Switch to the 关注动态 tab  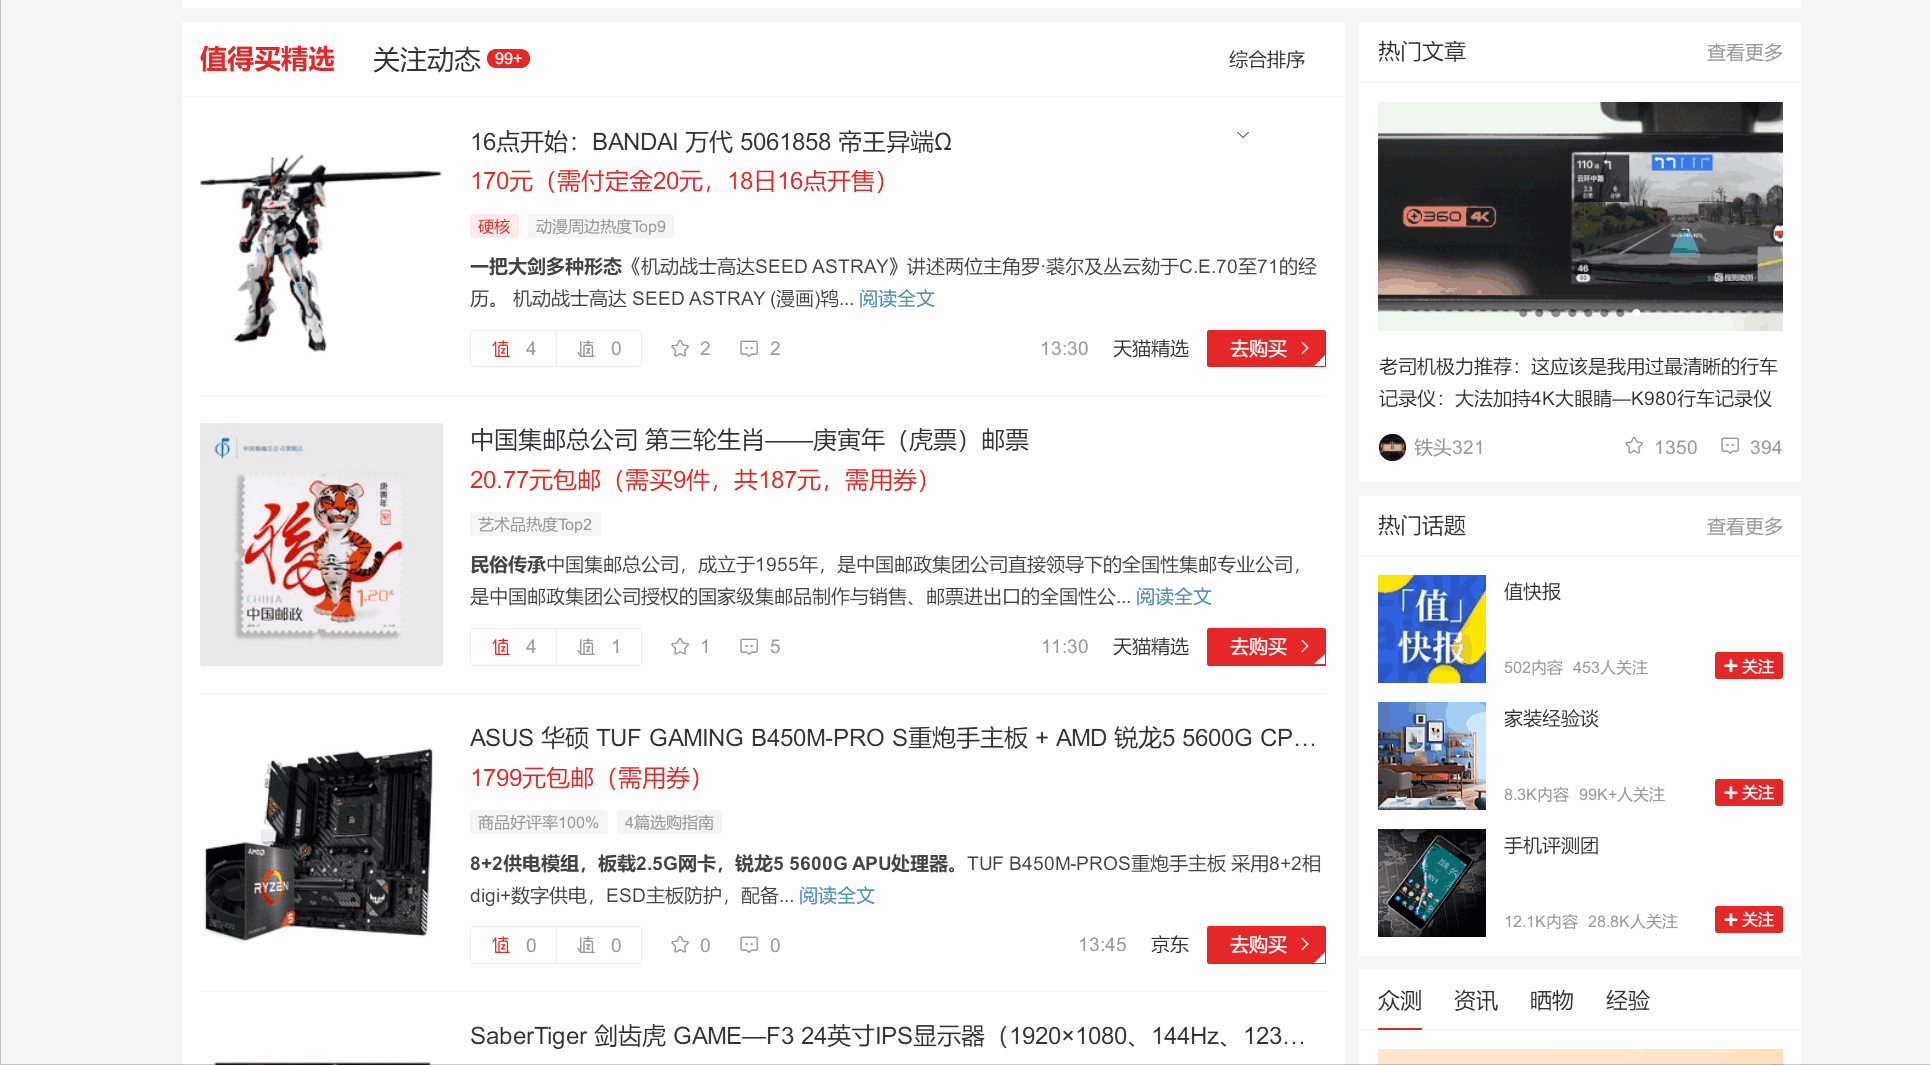point(427,60)
